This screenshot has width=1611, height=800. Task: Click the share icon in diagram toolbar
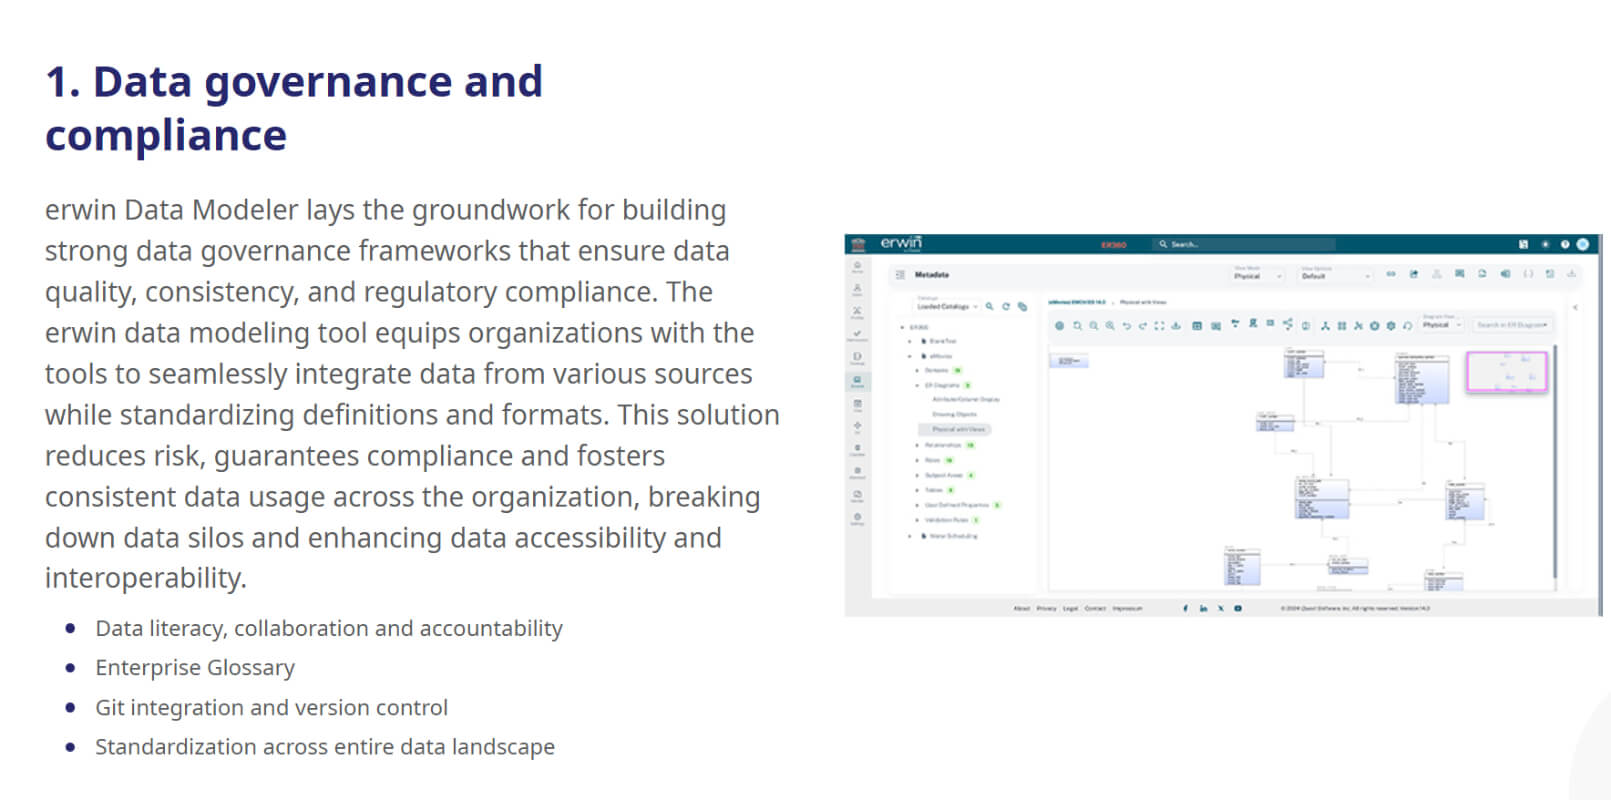[1288, 324]
